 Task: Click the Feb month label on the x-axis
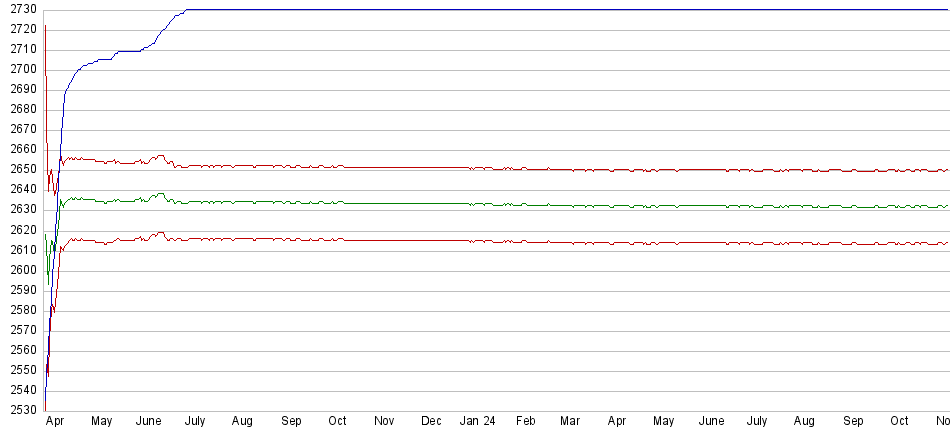(x=525, y=422)
